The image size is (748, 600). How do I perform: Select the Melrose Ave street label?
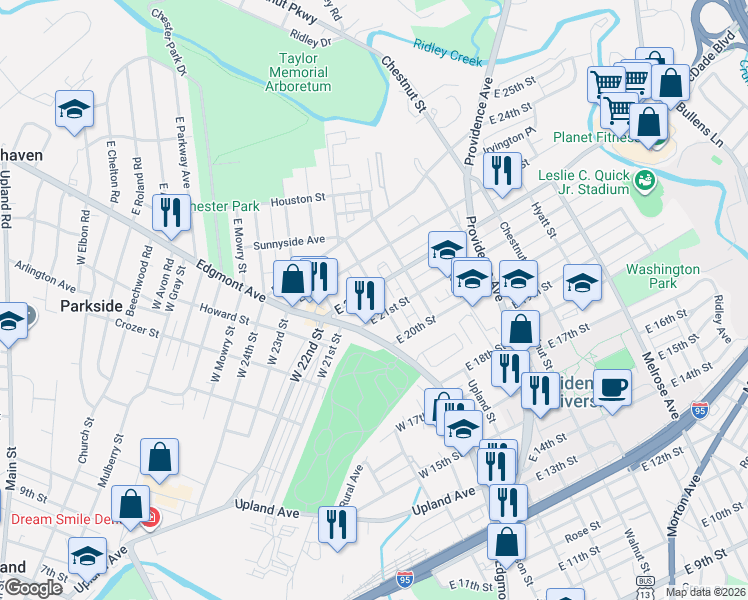pos(660,386)
